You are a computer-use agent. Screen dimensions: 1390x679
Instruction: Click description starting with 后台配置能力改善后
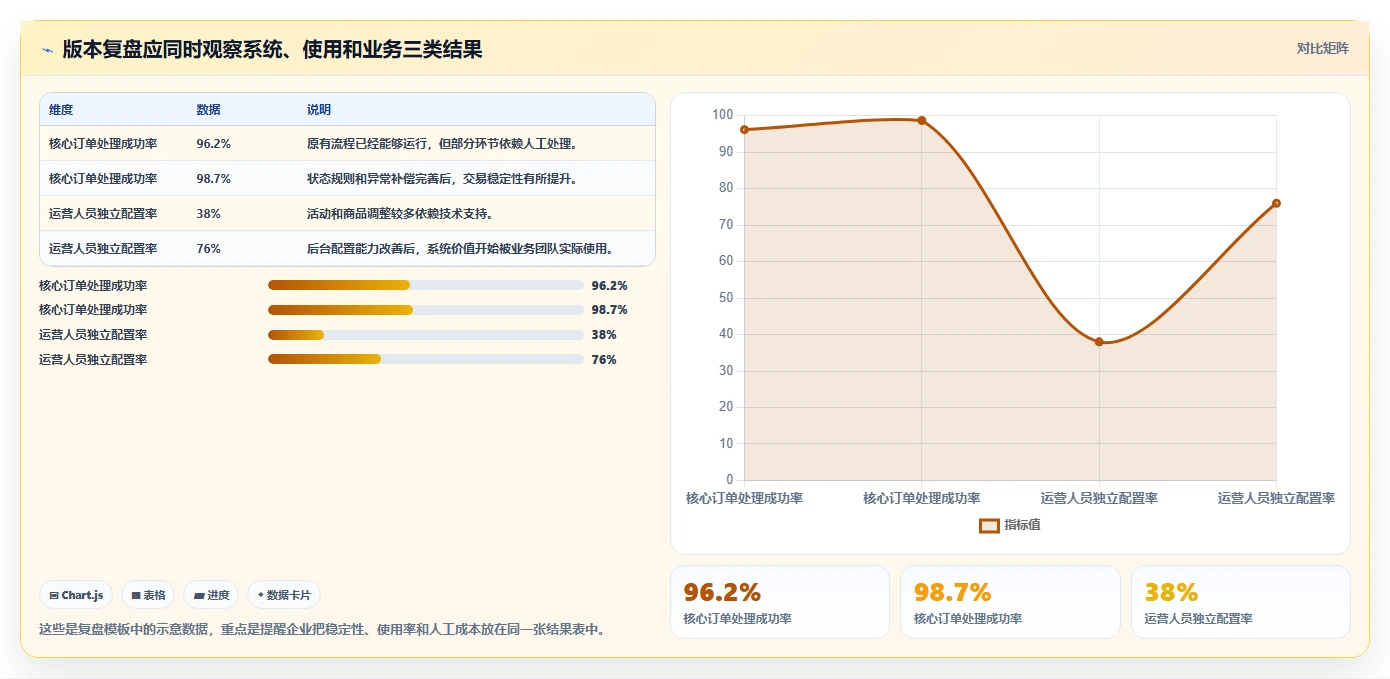(460, 249)
